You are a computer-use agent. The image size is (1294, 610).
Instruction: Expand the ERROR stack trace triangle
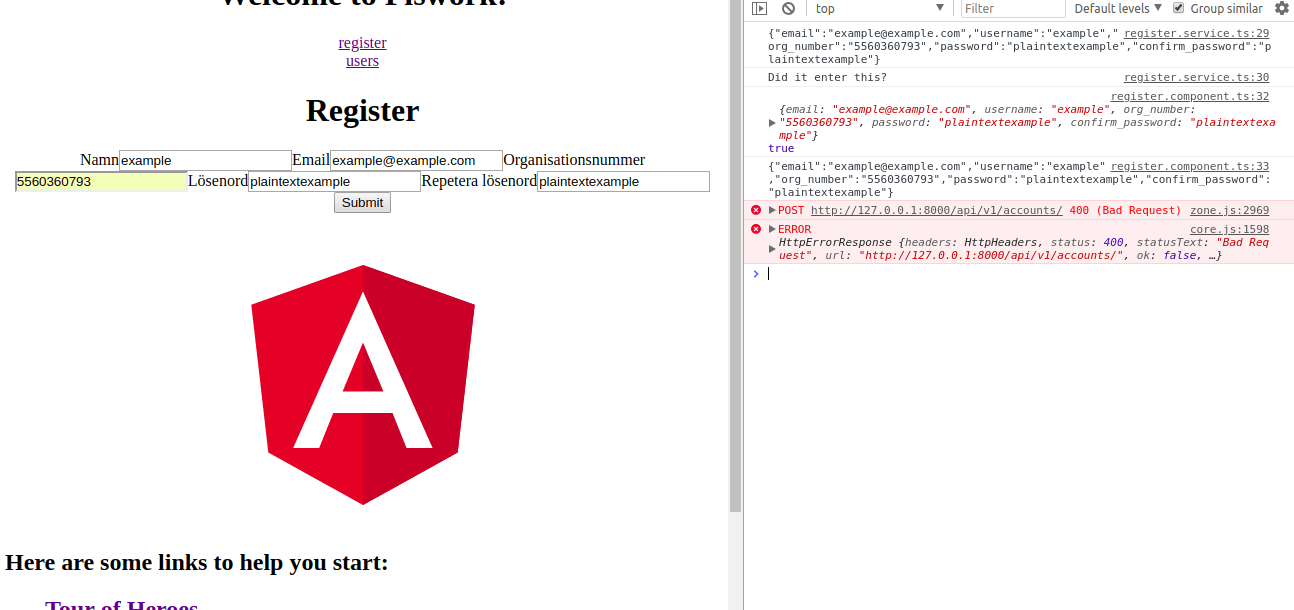pyautogui.click(x=772, y=229)
